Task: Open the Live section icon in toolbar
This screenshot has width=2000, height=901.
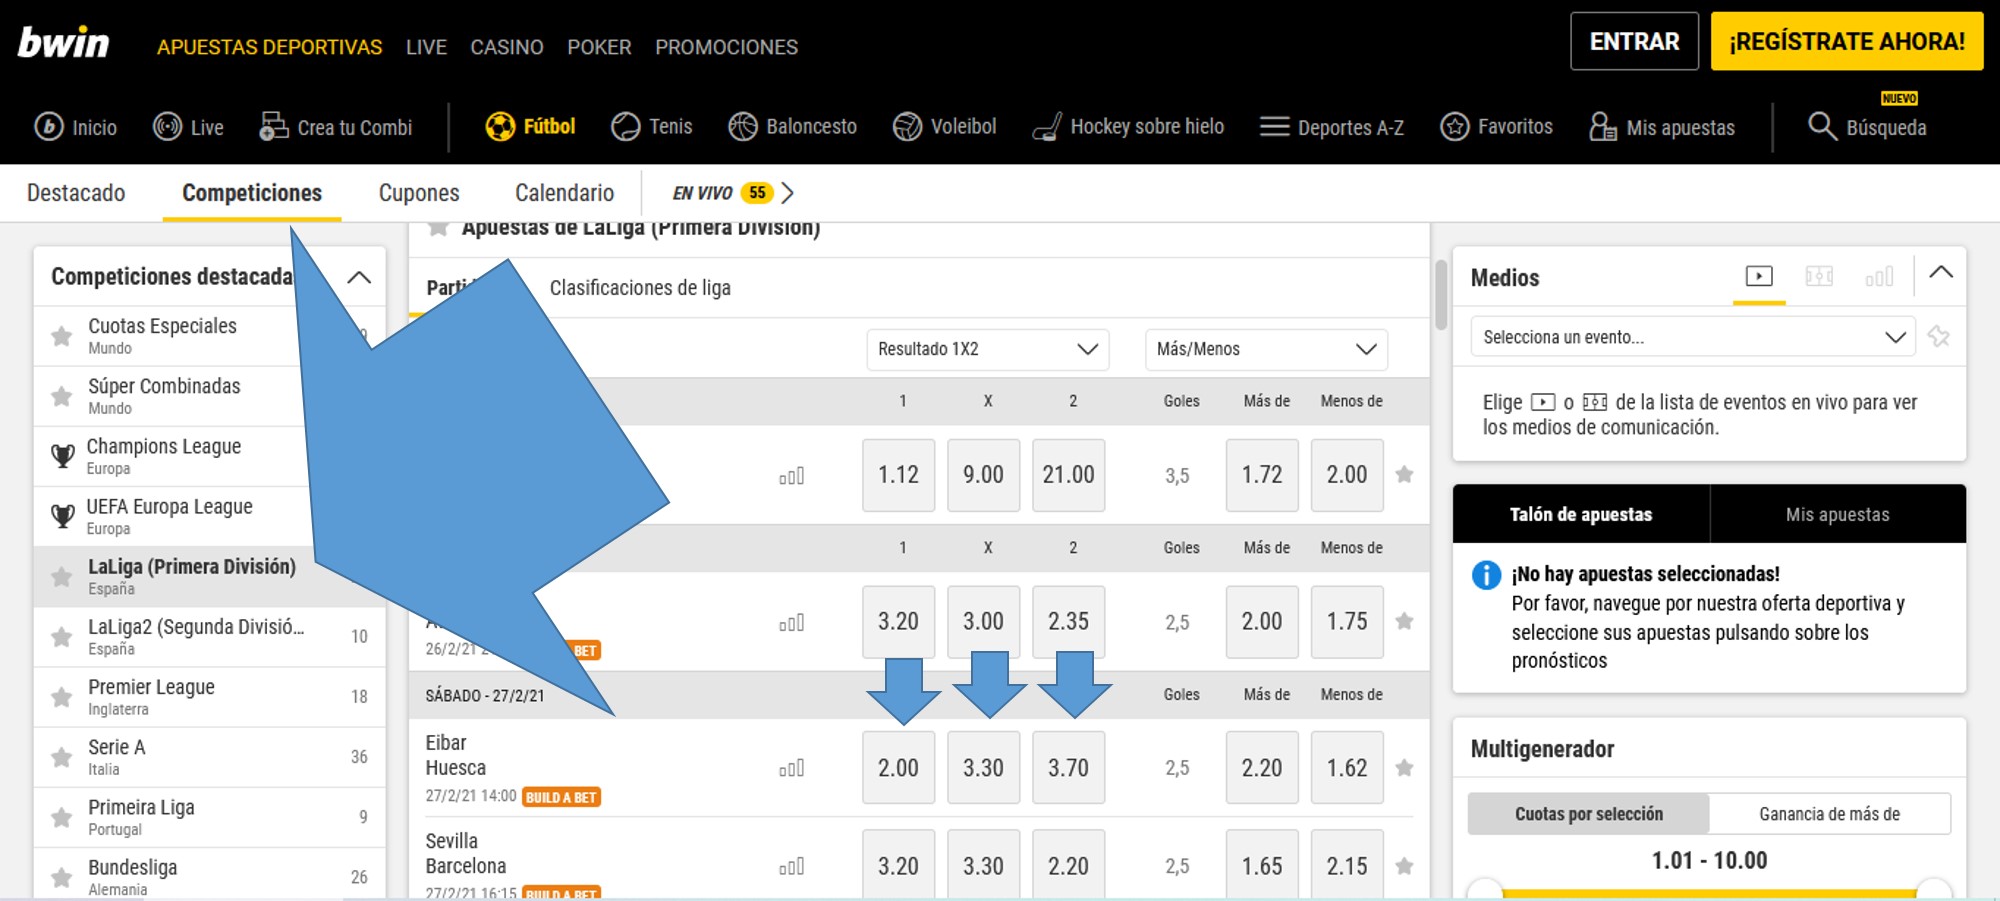Action: (x=167, y=127)
